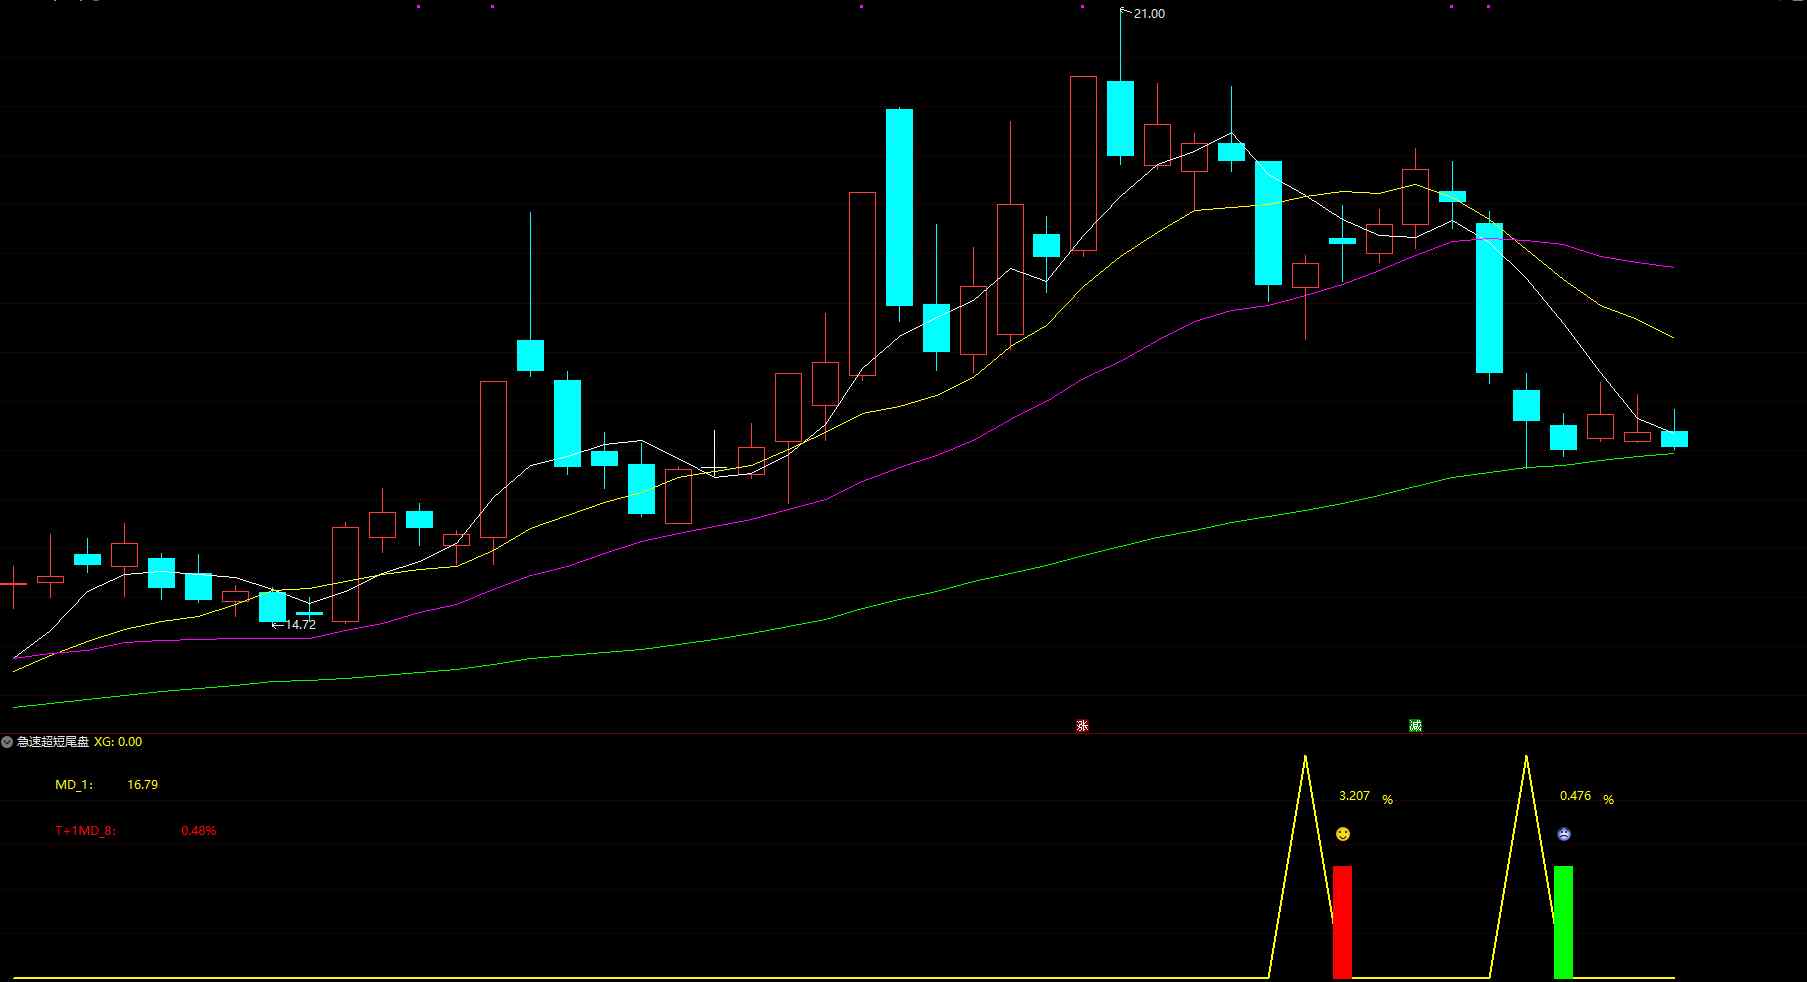Select the blue sad face signal icon
This screenshot has height=982, width=1807.
1564,834
